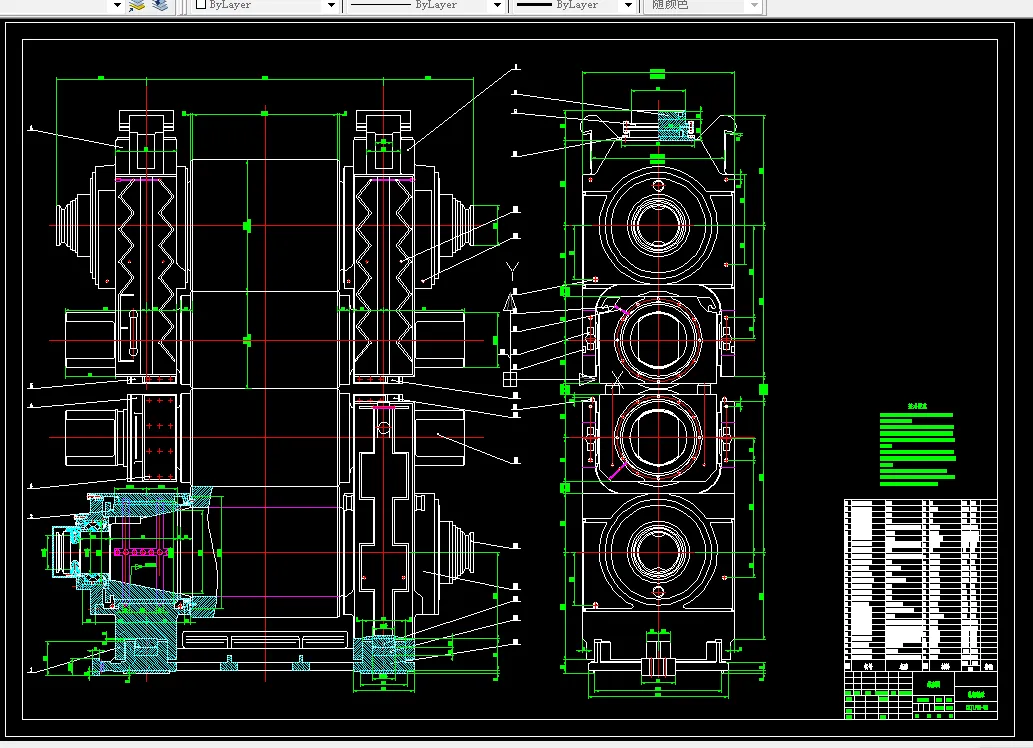The width and height of the screenshot is (1033, 748).
Task: Click the Make Object's Layer Current icon
Action: click(x=137, y=6)
